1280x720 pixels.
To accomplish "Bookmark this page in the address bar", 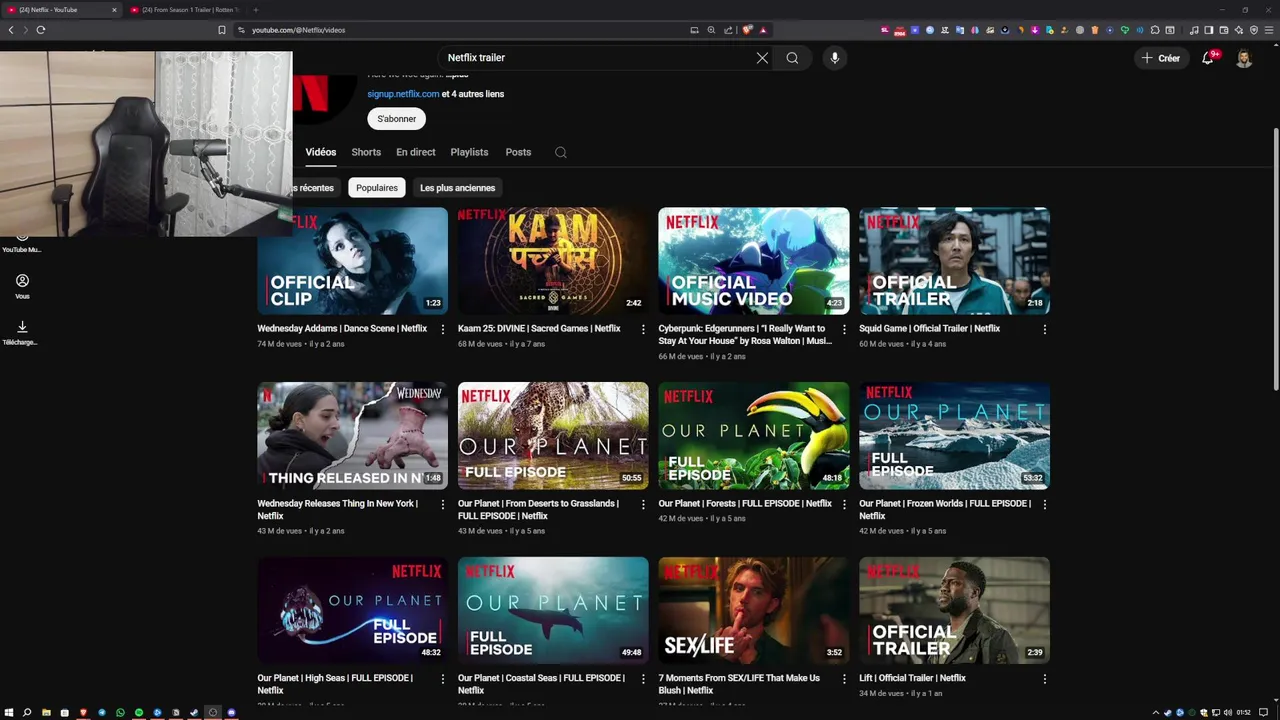I will click(222, 30).
